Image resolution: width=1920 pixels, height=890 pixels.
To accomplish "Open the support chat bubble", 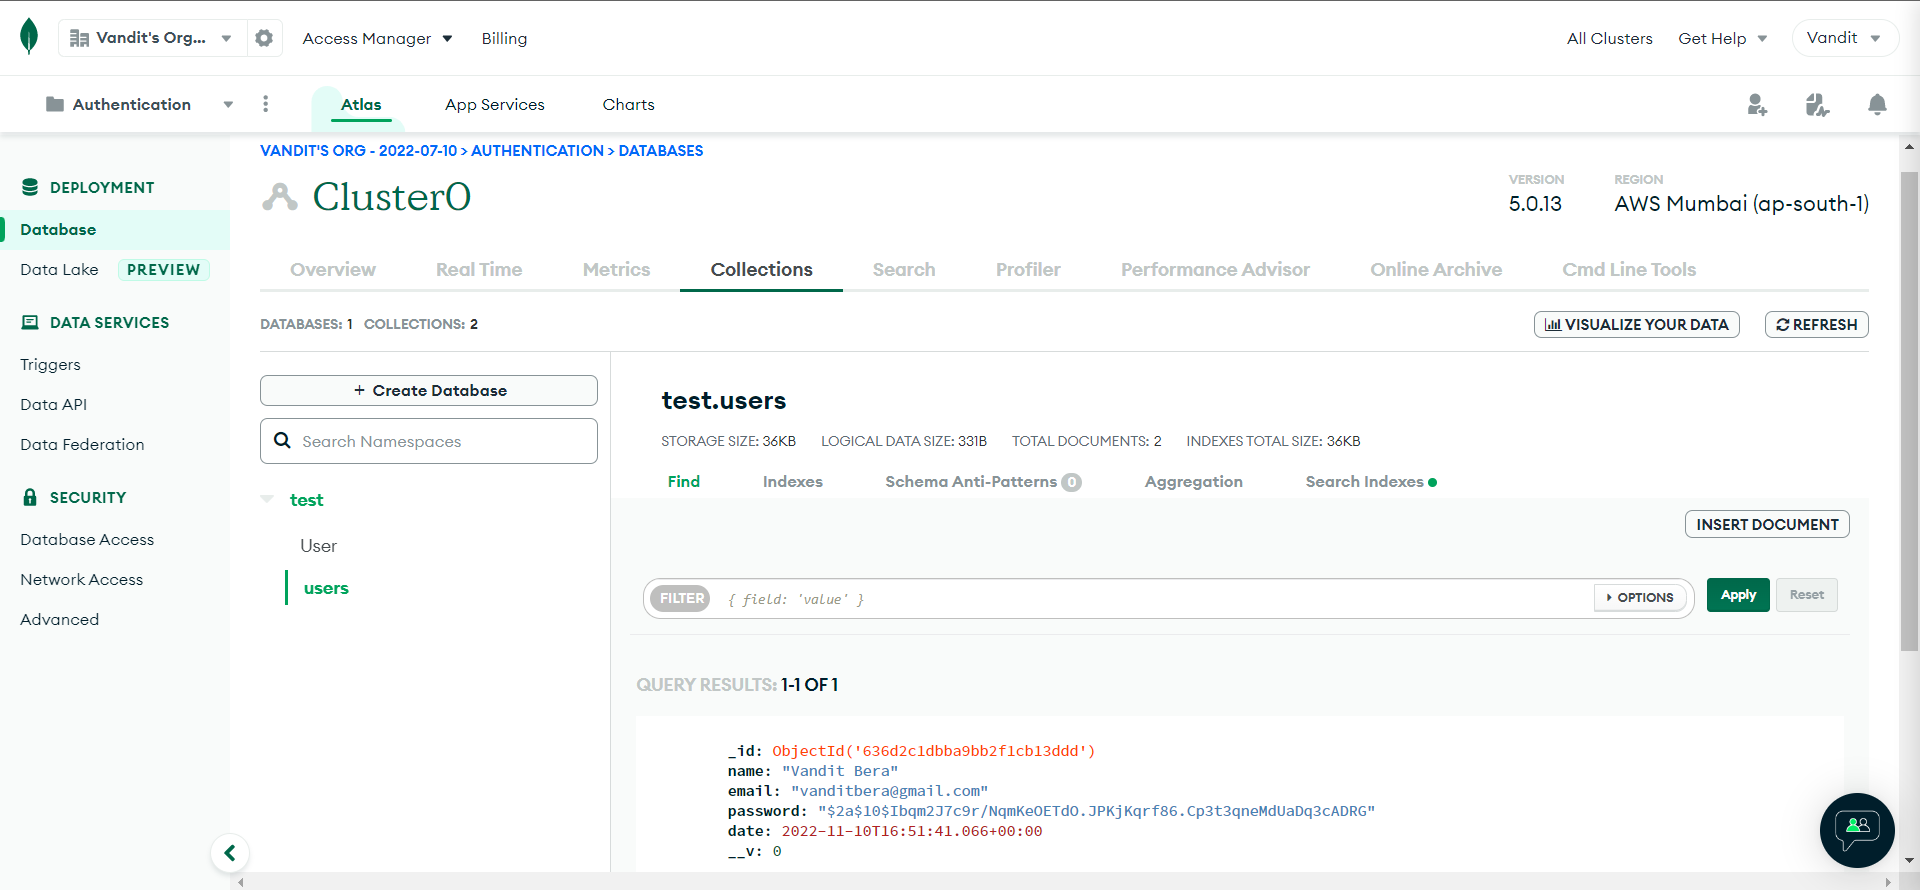I will point(1857,830).
